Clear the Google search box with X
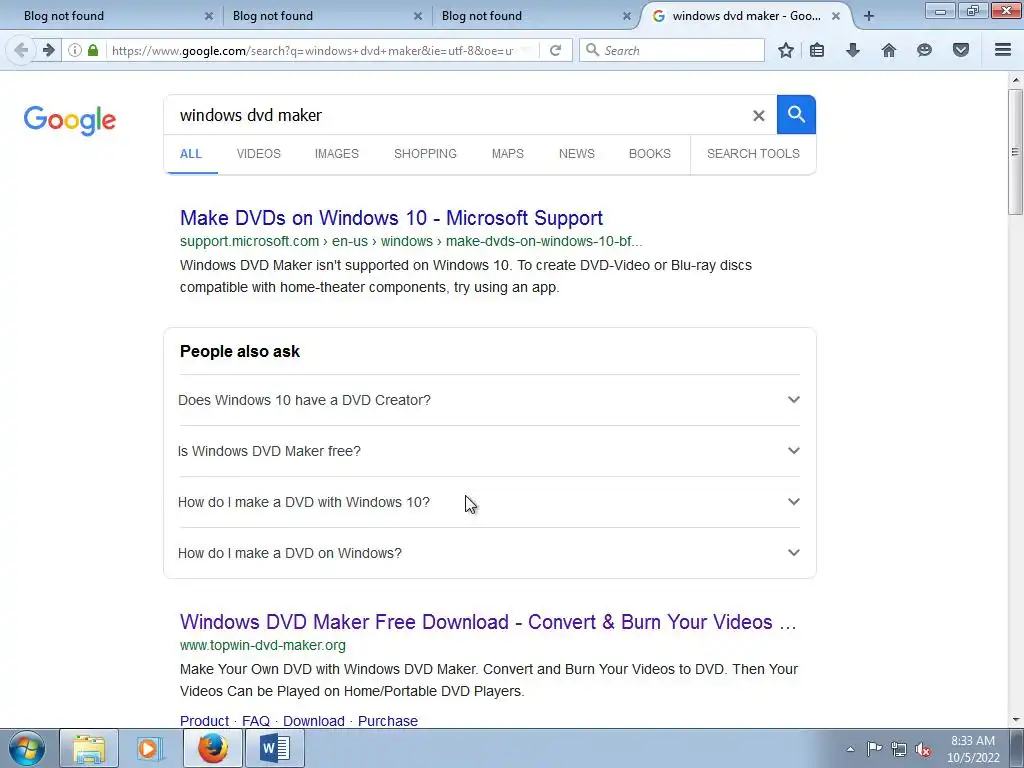The image size is (1024, 768). pos(758,116)
